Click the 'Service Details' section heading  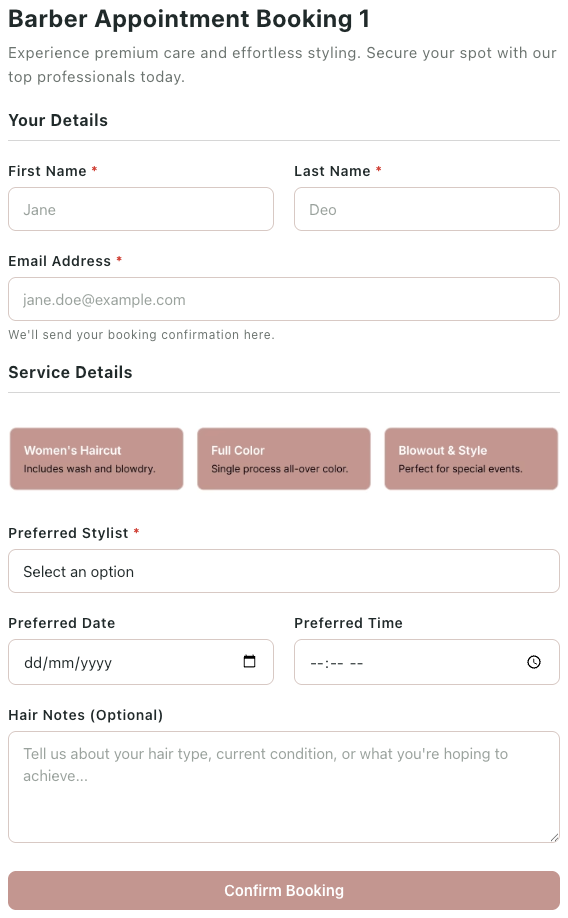(70, 372)
